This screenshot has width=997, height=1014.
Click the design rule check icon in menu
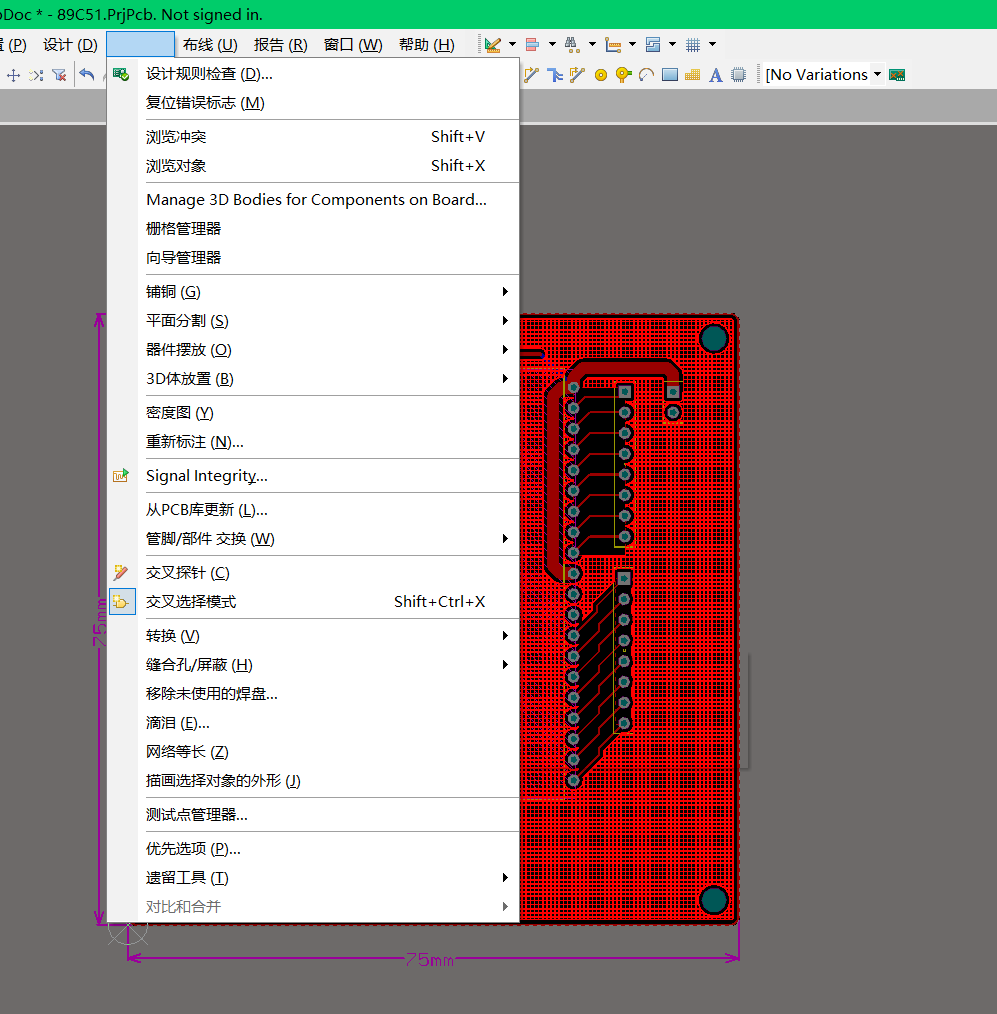coord(121,74)
